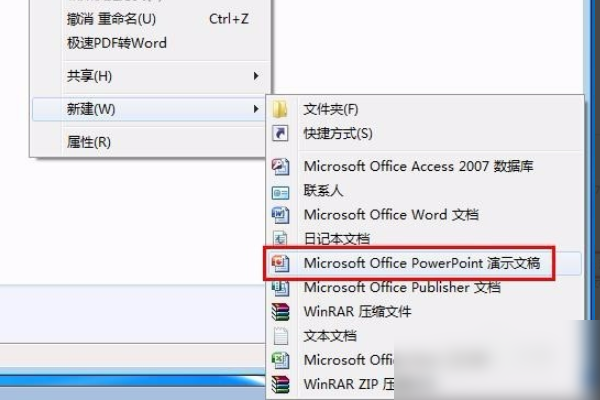
Task: Create a WinRAR 压缩文件 archive
Action: tap(425, 312)
